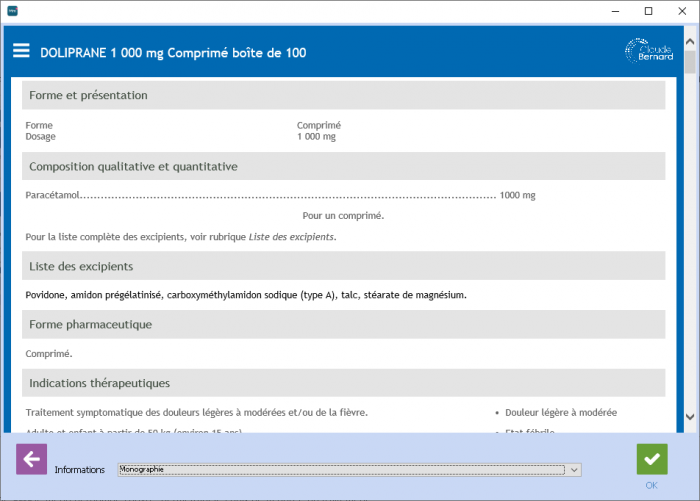Click the 'Forme pharmaceutique' section header
This screenshot has width=700, height=501.
[x=343, y=325]
